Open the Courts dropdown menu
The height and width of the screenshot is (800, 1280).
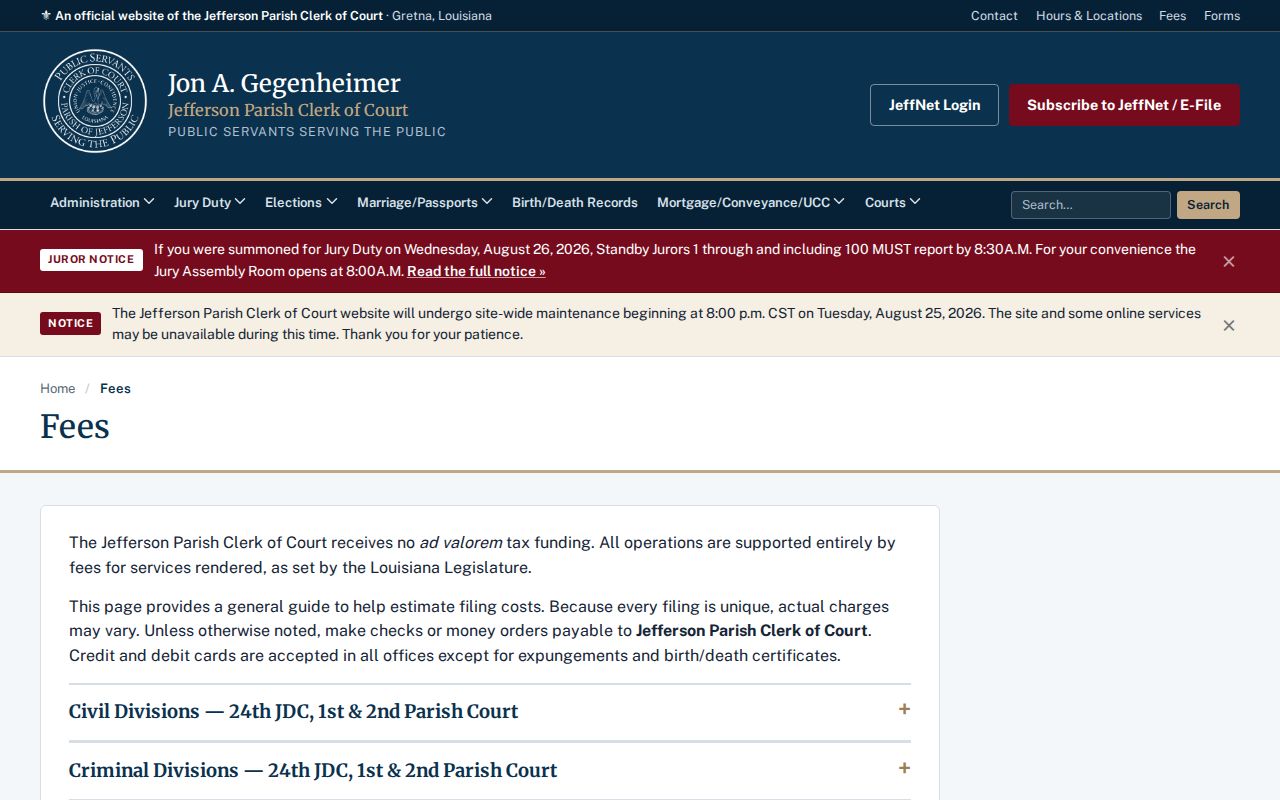point(893,202)
